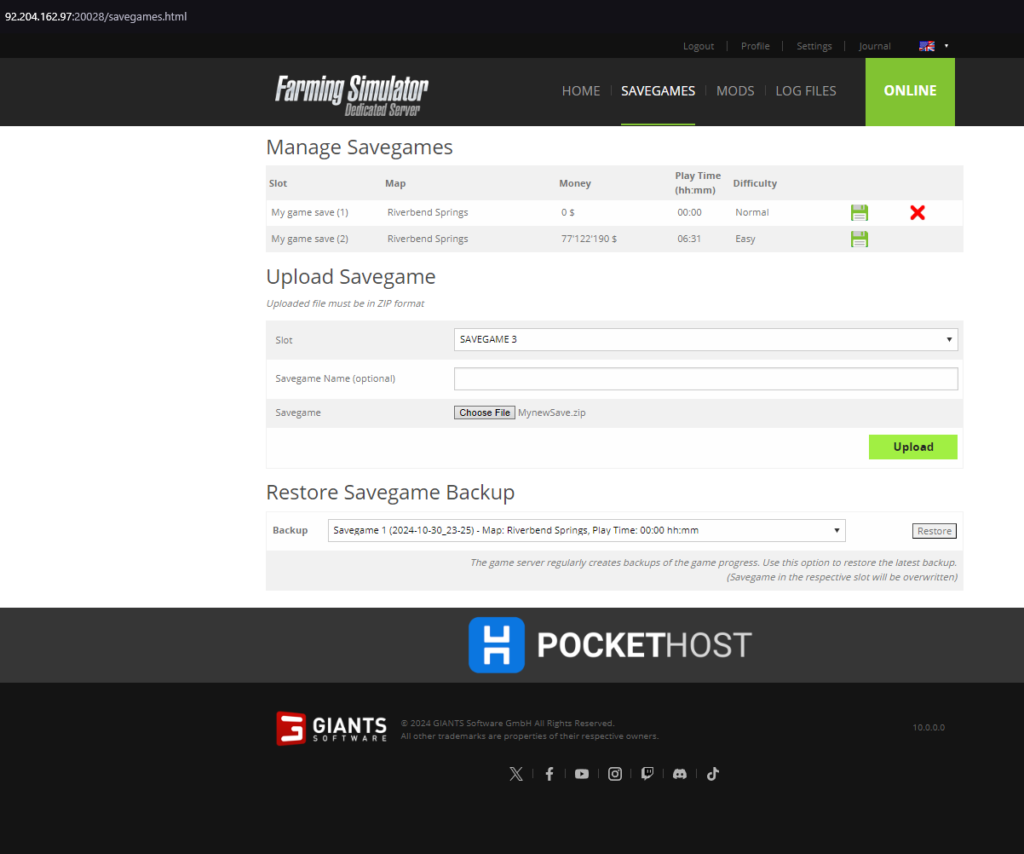
Task: Download savegame 2 via the green disk icon
Action: (x=859, y=239)
